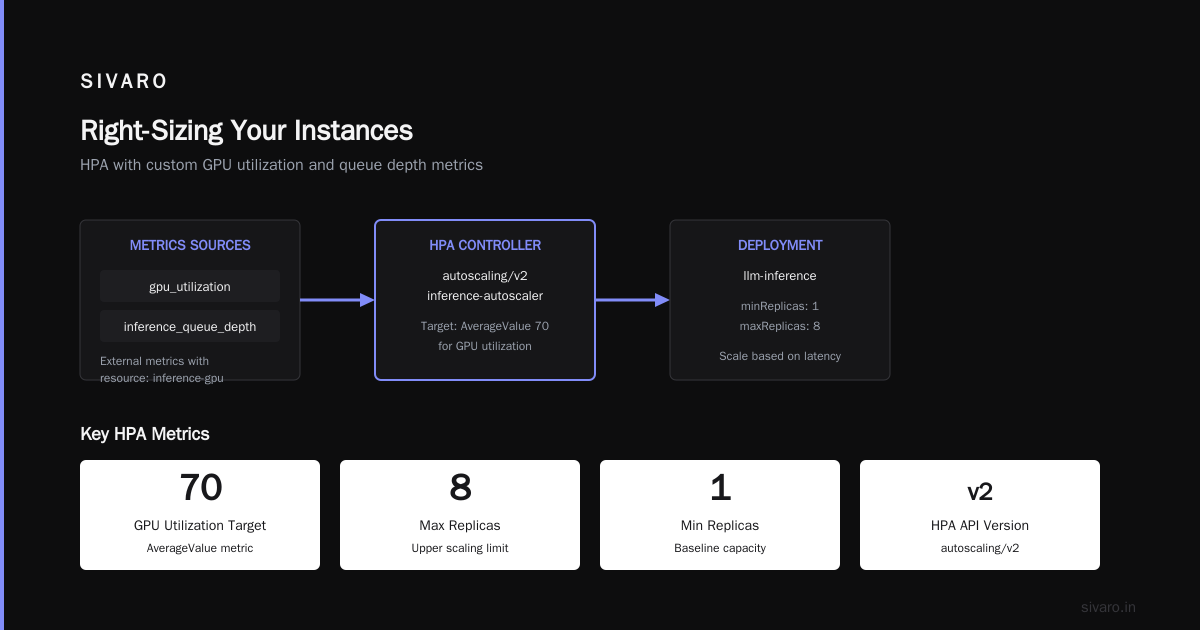Click the 'Min Replicas' card label

(720, 525)
